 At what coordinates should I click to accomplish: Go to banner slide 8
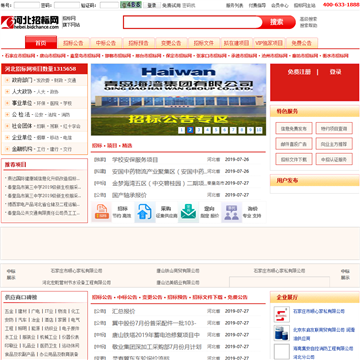tap(242, 130)
